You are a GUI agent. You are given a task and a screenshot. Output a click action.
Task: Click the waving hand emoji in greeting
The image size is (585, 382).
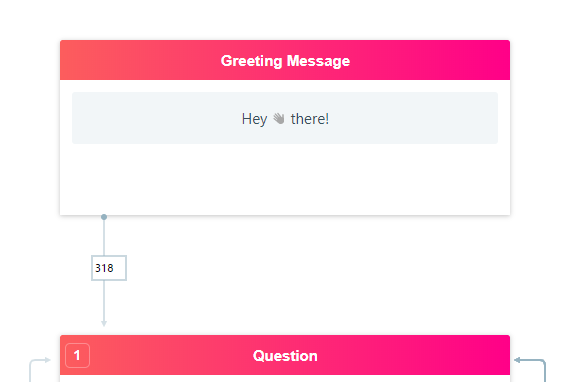click(x=279, y=119)
